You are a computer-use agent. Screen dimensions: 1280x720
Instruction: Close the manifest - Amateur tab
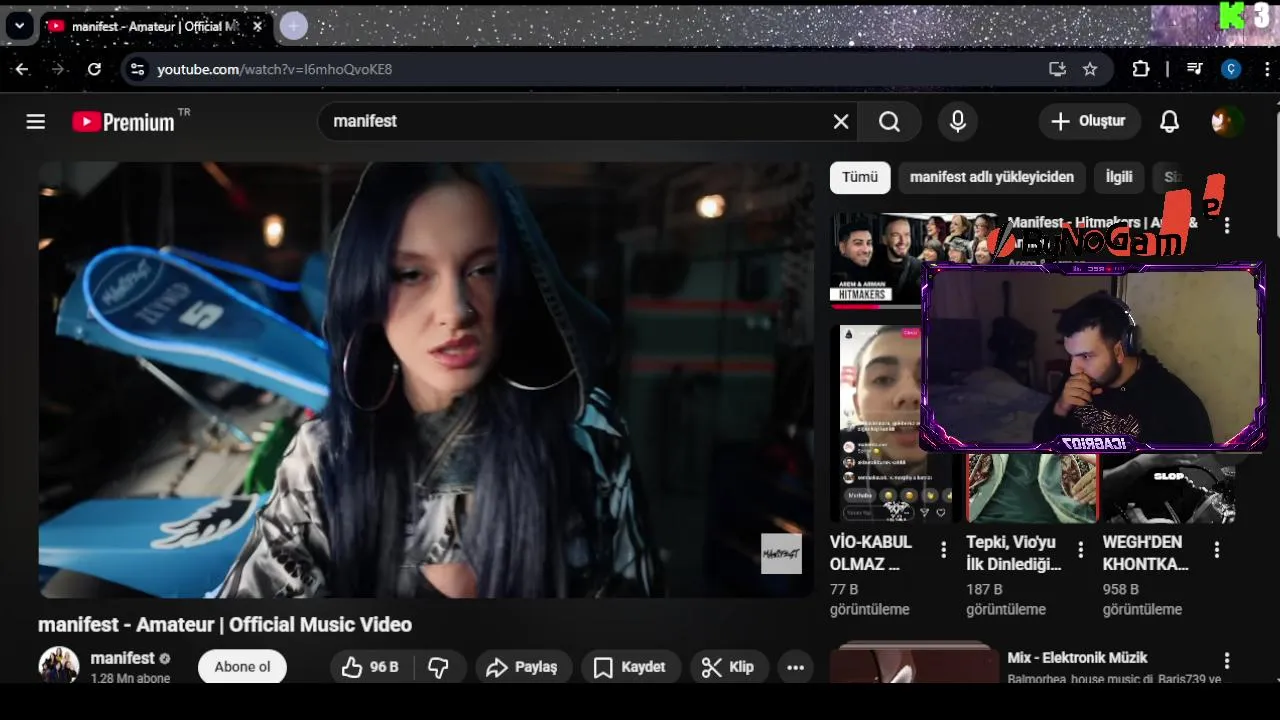coord(257,27)
